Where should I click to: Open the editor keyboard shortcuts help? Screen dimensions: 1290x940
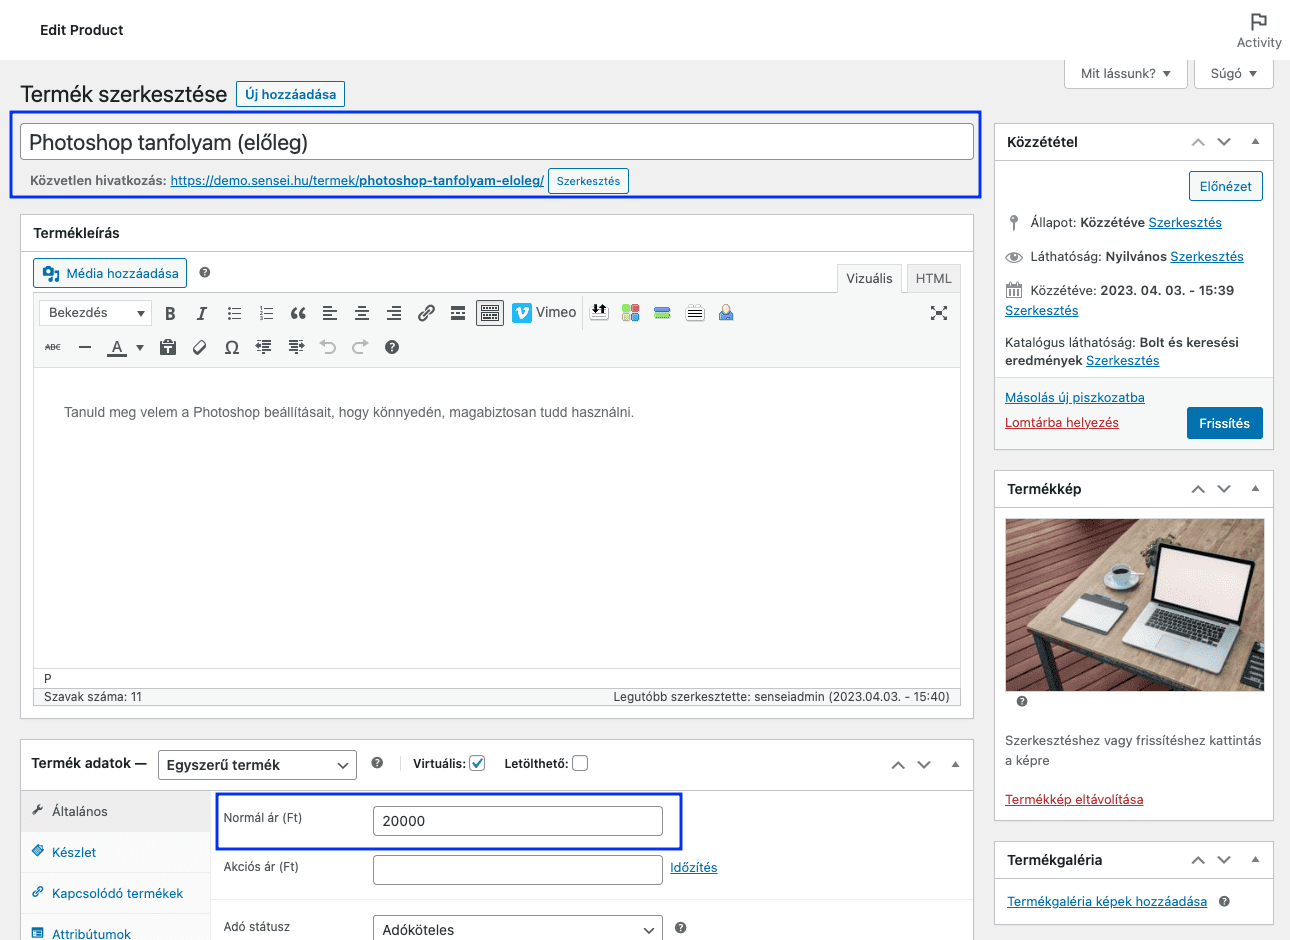pos(392,347)
